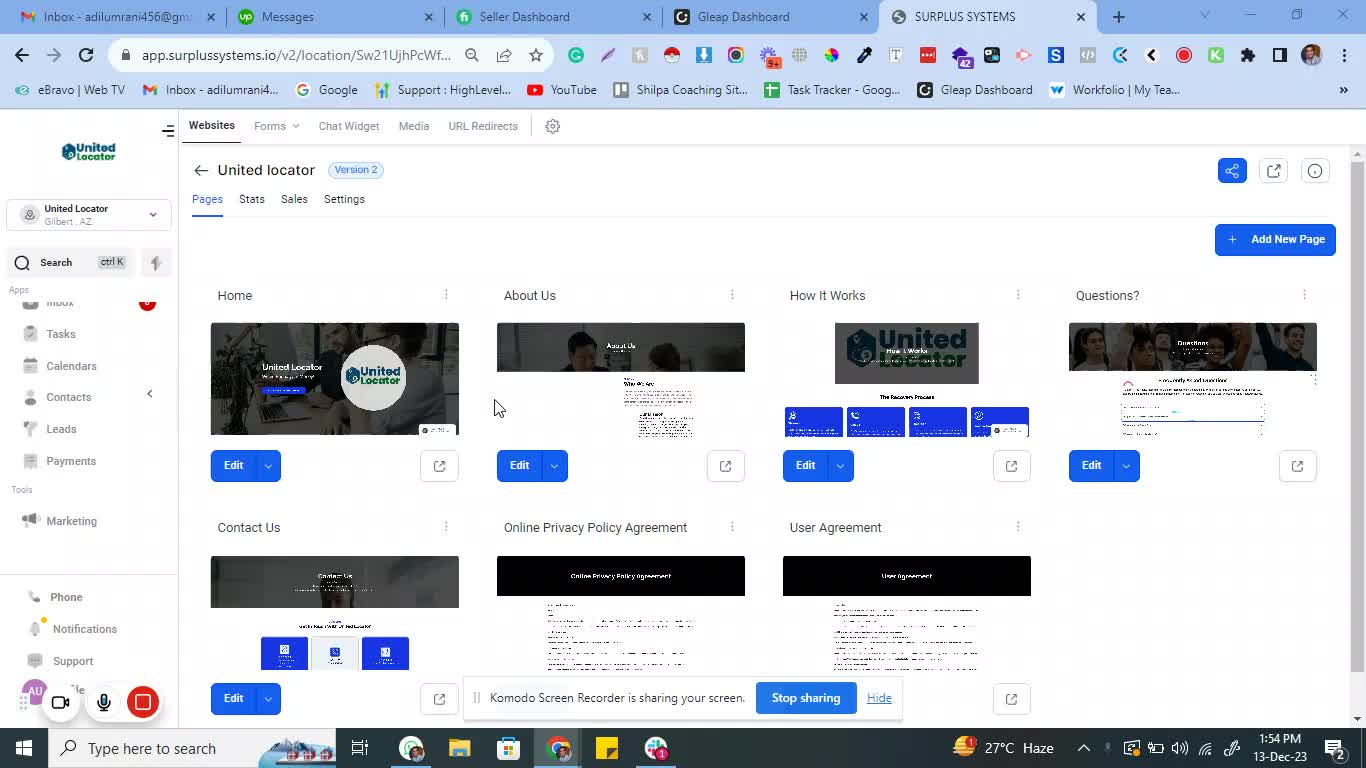Click the Add New Page button
The image size is (1366, 768).
point(1275,240)
